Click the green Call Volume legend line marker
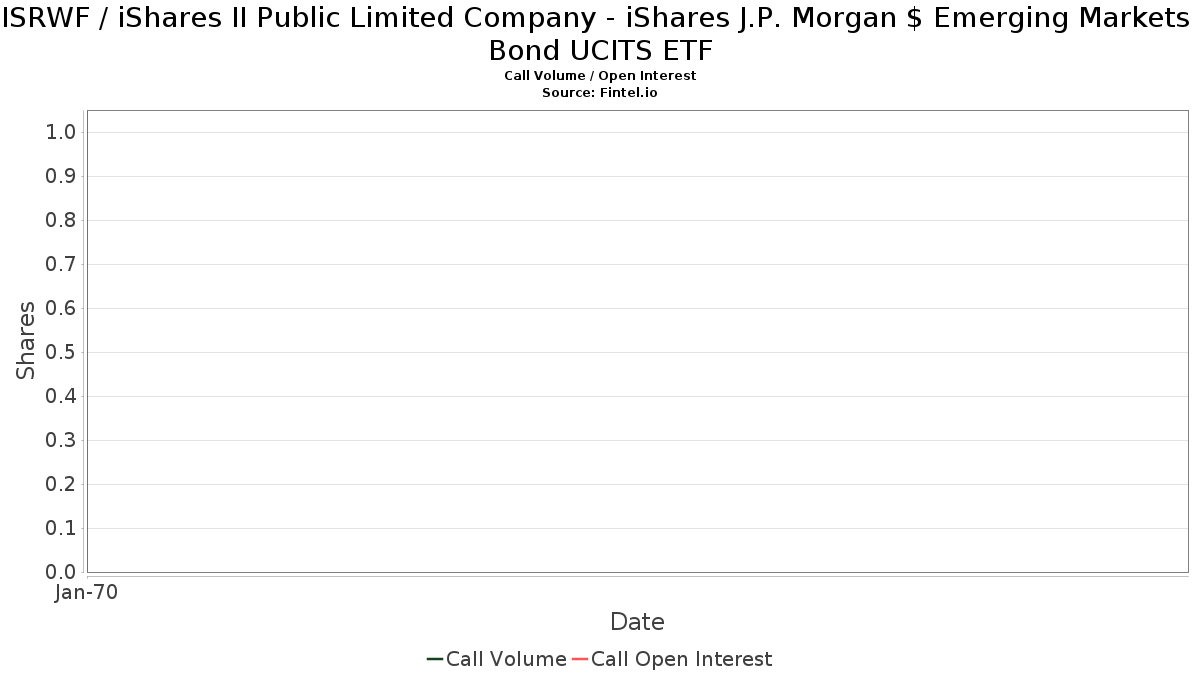 (435, 659)
